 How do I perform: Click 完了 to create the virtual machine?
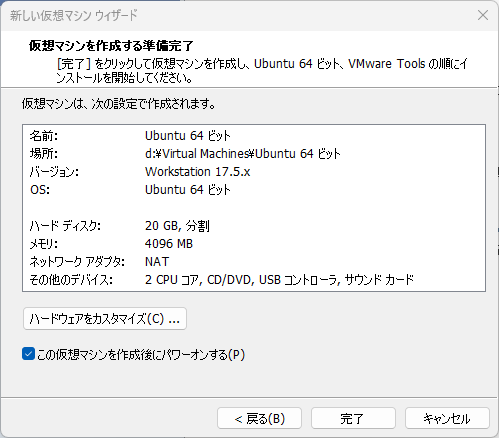point(353,418)
